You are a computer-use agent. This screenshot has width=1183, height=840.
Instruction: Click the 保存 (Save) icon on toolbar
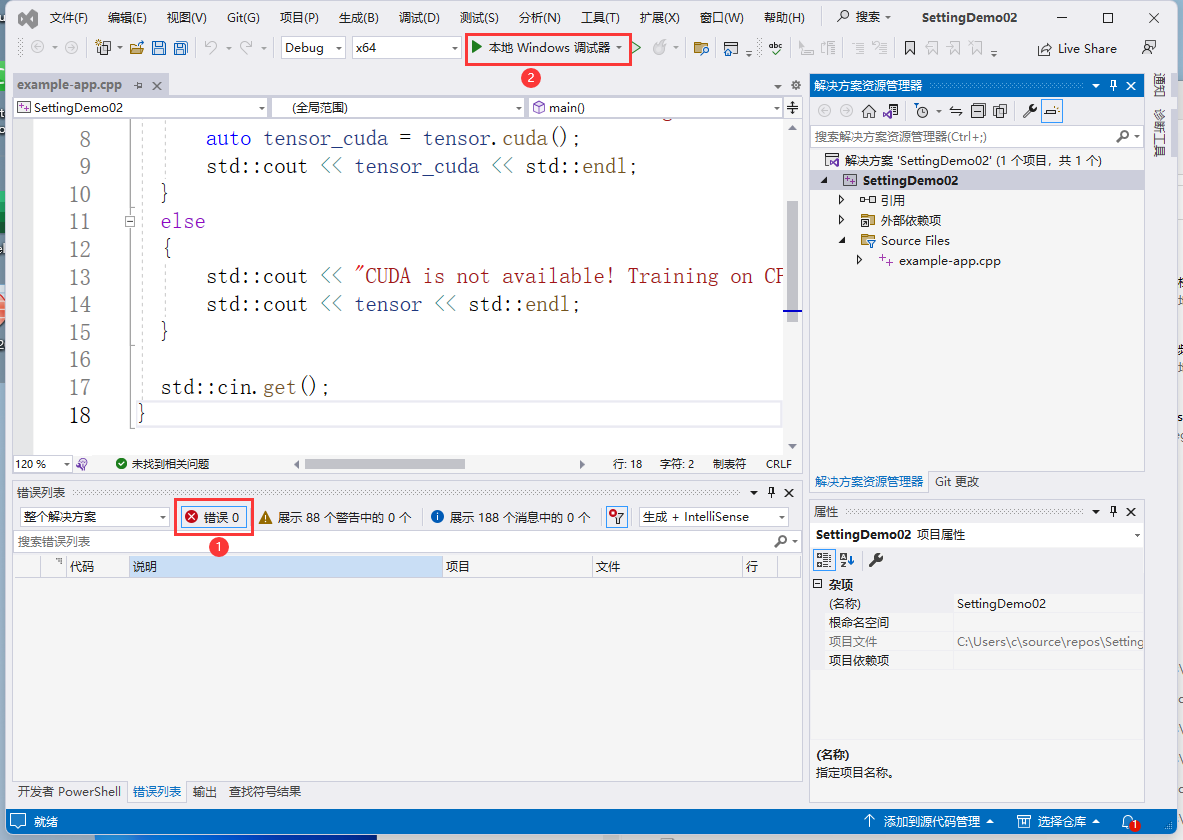(x=160, y=48)
